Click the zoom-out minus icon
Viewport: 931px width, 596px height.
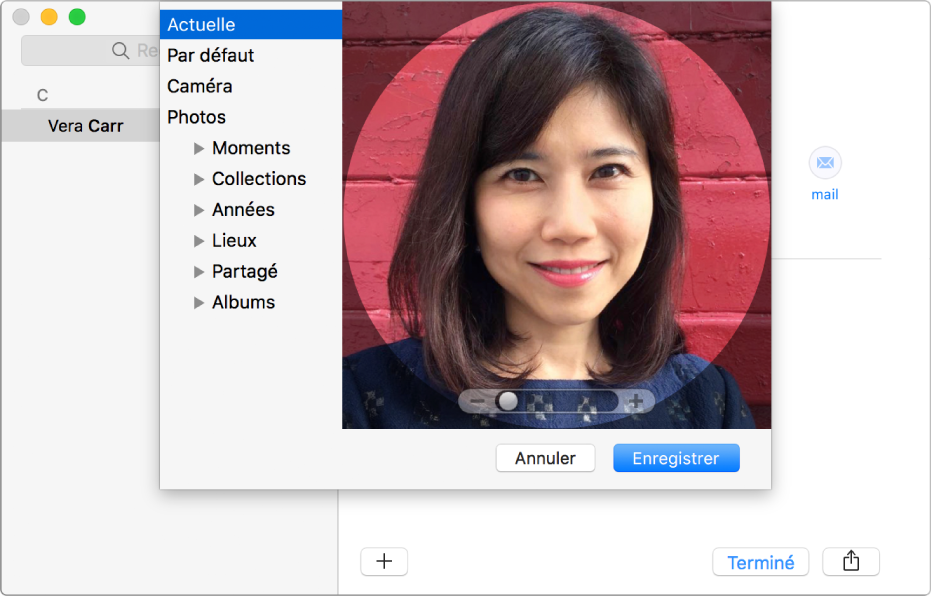tap(477, 401)
